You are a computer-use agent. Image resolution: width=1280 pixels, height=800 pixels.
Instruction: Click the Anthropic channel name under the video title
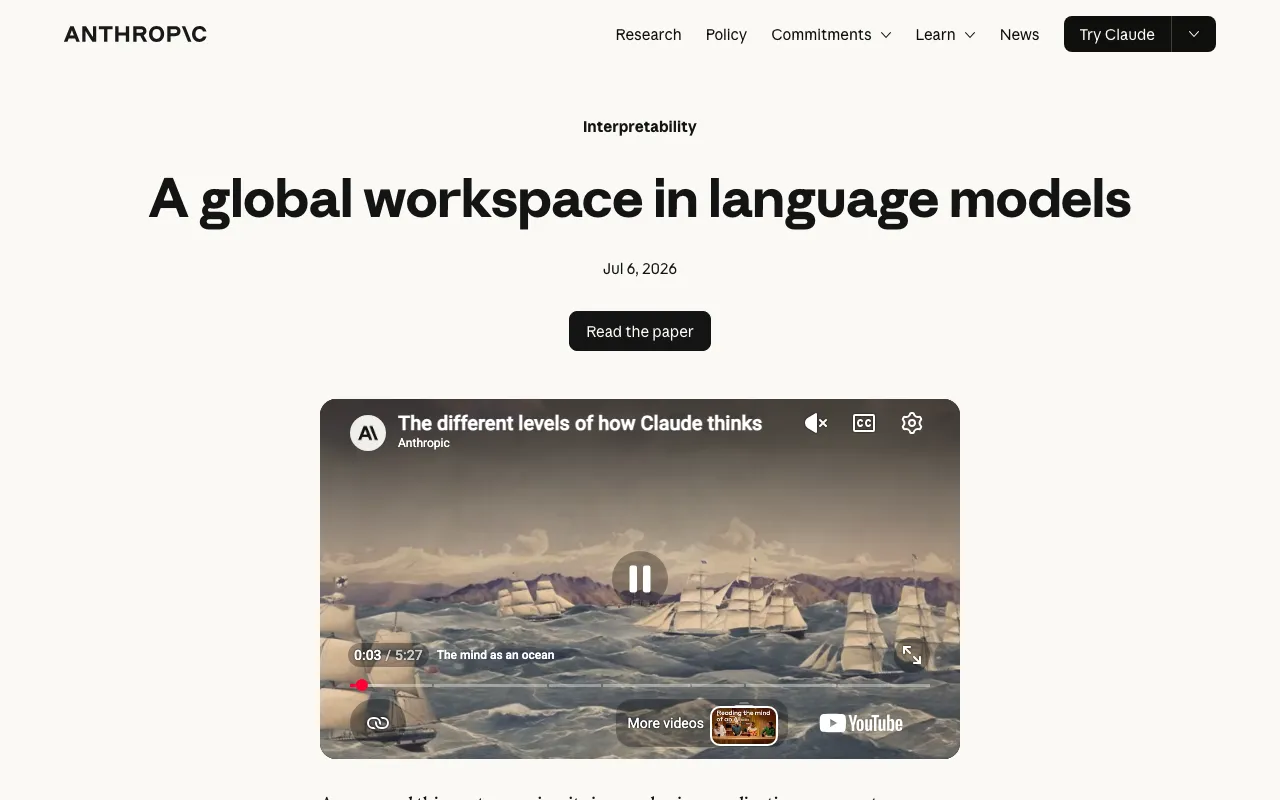coord(424,443)
